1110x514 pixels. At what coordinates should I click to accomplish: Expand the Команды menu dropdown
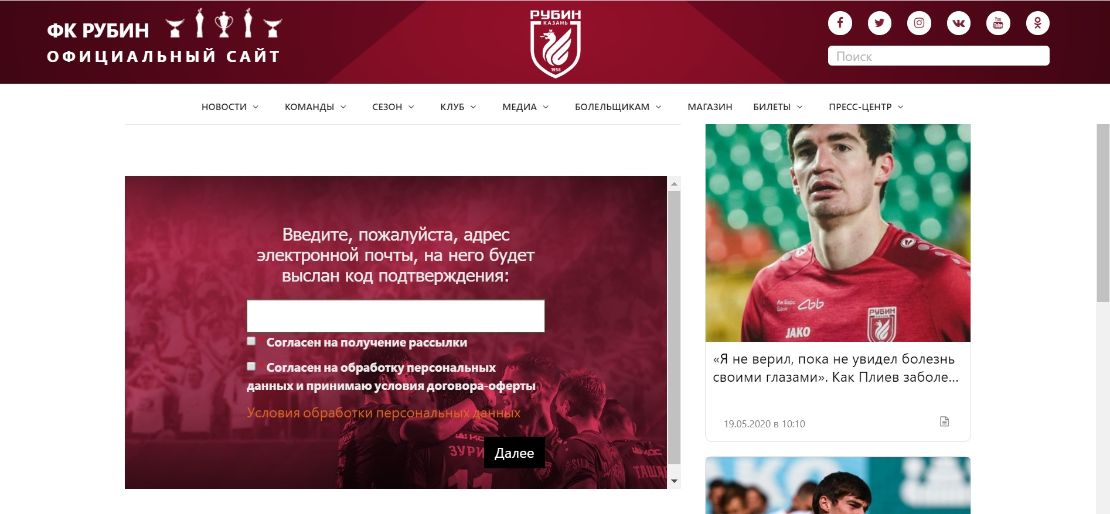click(316, 107)
